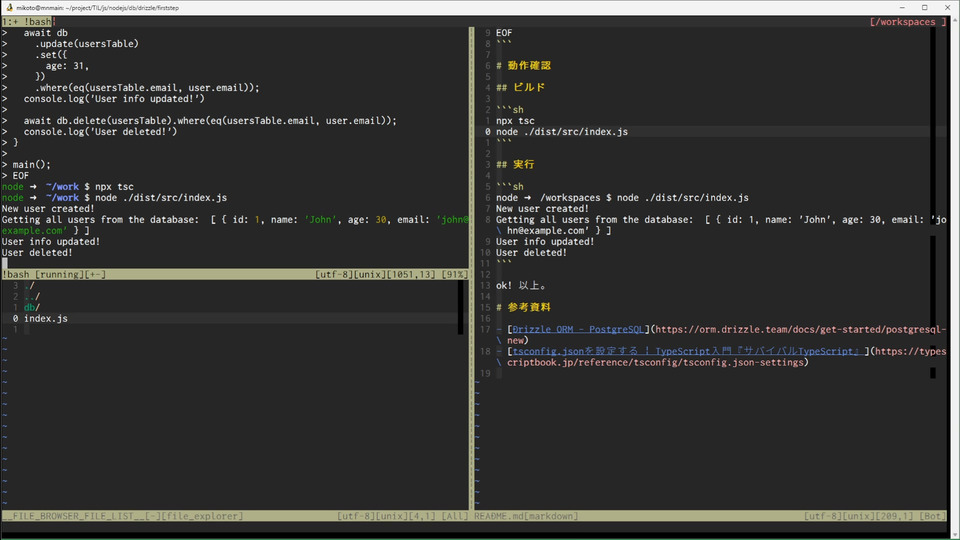The image size is (960, 540).
Task: Click 'User deleted!' in README pane
Action: [531, 252]
